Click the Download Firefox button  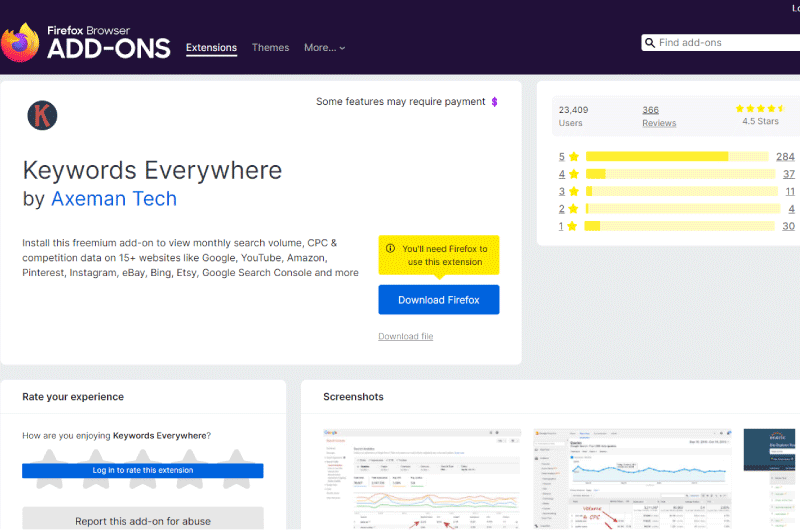tap(439, 300)
